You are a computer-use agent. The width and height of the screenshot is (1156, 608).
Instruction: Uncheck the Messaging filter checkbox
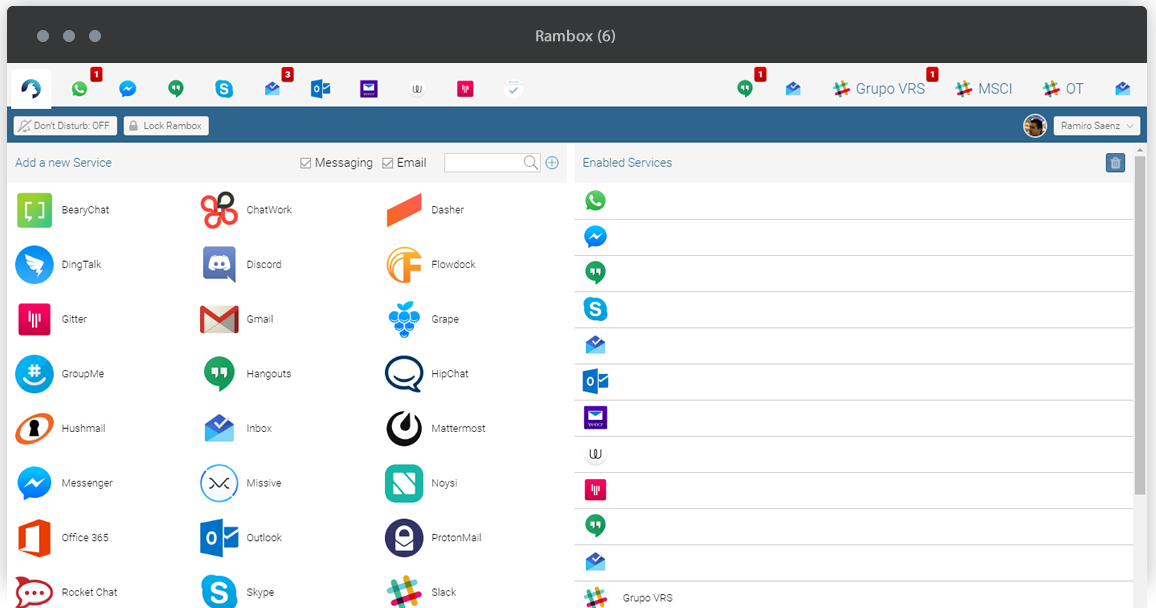(x=306, y=163)
